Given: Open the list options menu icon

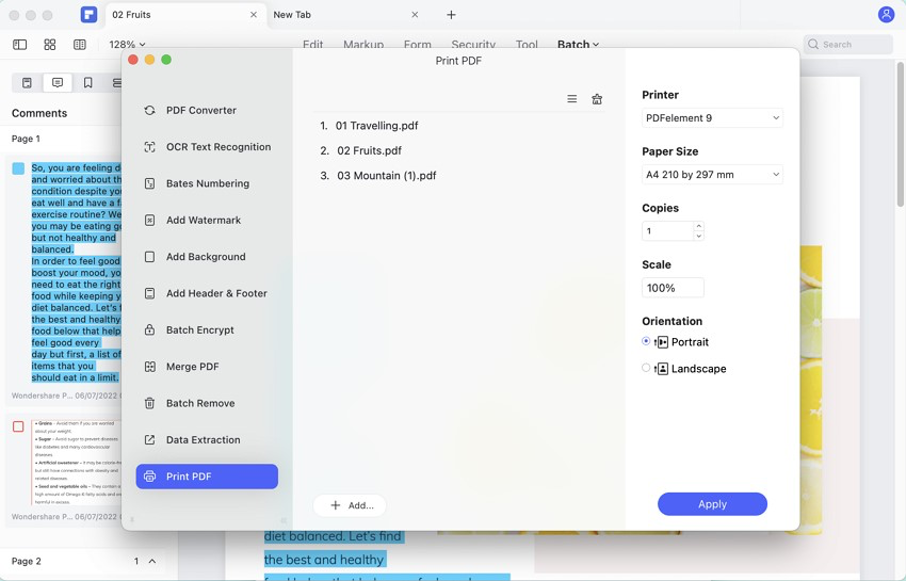Looking at the screenshot, I should (x=572, y=99).
